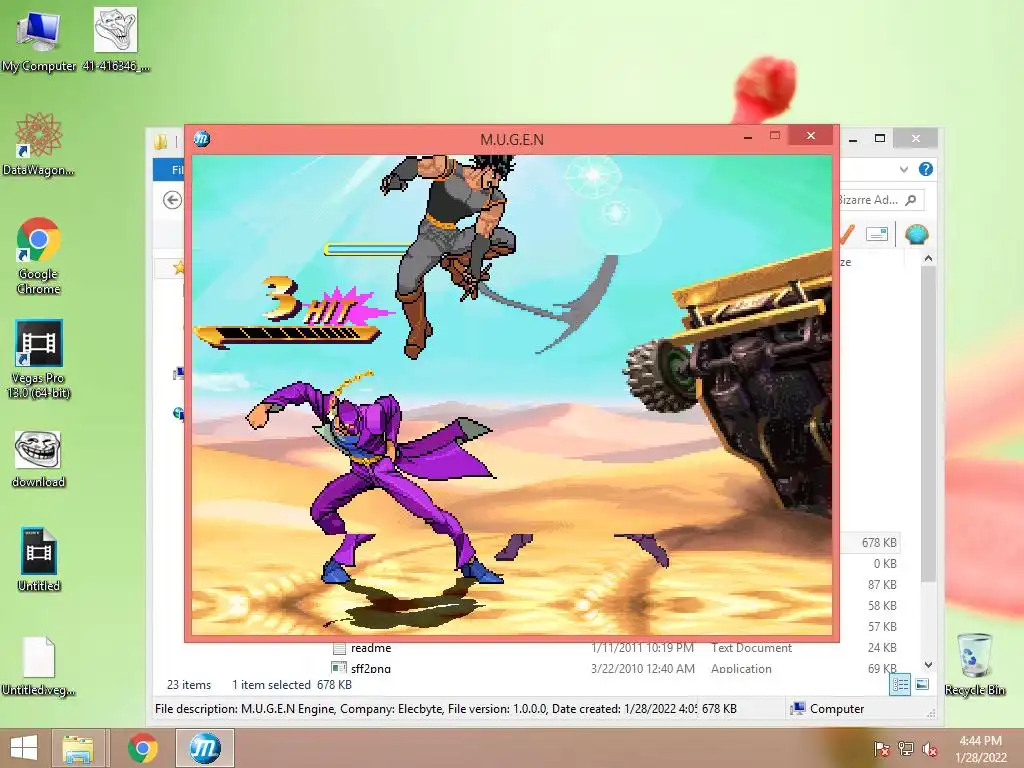
Task: Click the Favorites star in navigation pane
Action: (178, 267)
